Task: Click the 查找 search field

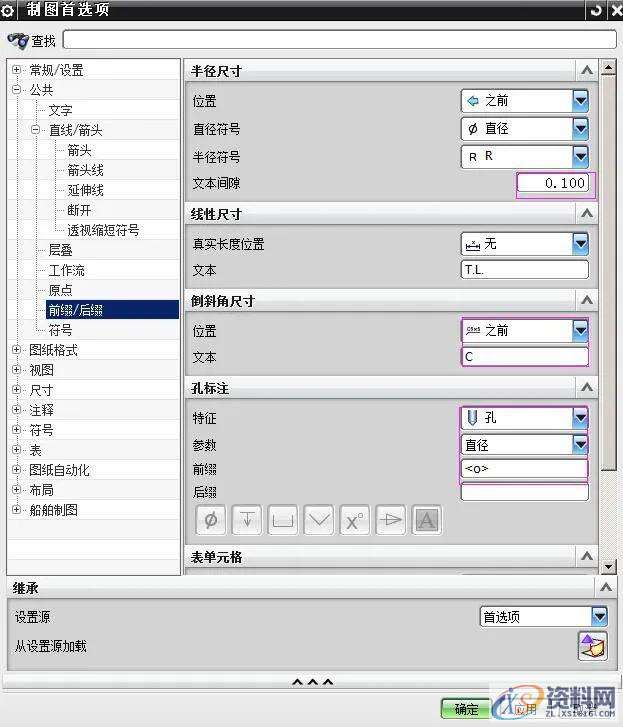Action: (339, 39)
